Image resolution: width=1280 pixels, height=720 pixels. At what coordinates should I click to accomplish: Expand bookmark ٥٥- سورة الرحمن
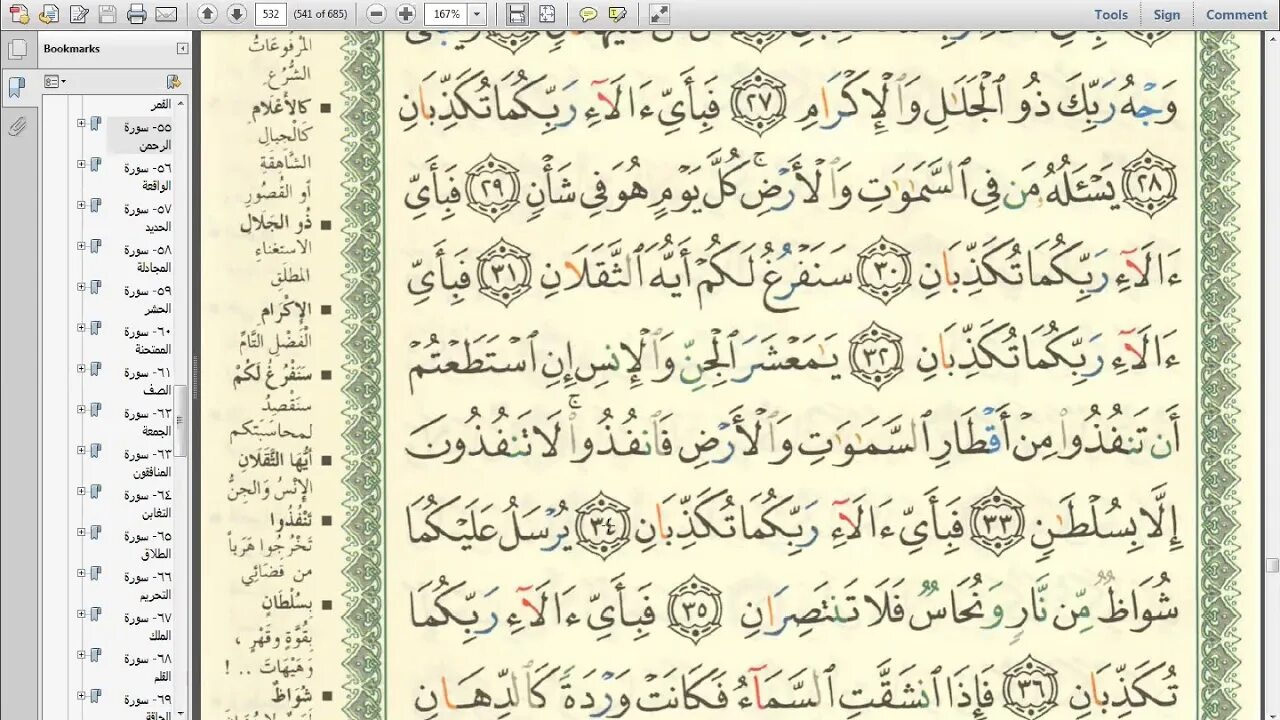[x=81, y=123]
